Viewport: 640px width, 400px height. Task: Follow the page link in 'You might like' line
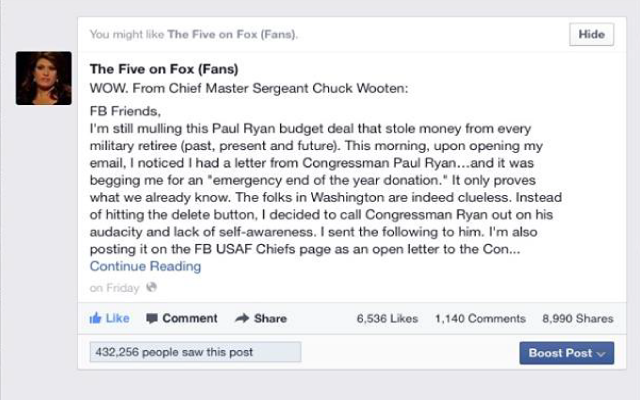[232, 35]
